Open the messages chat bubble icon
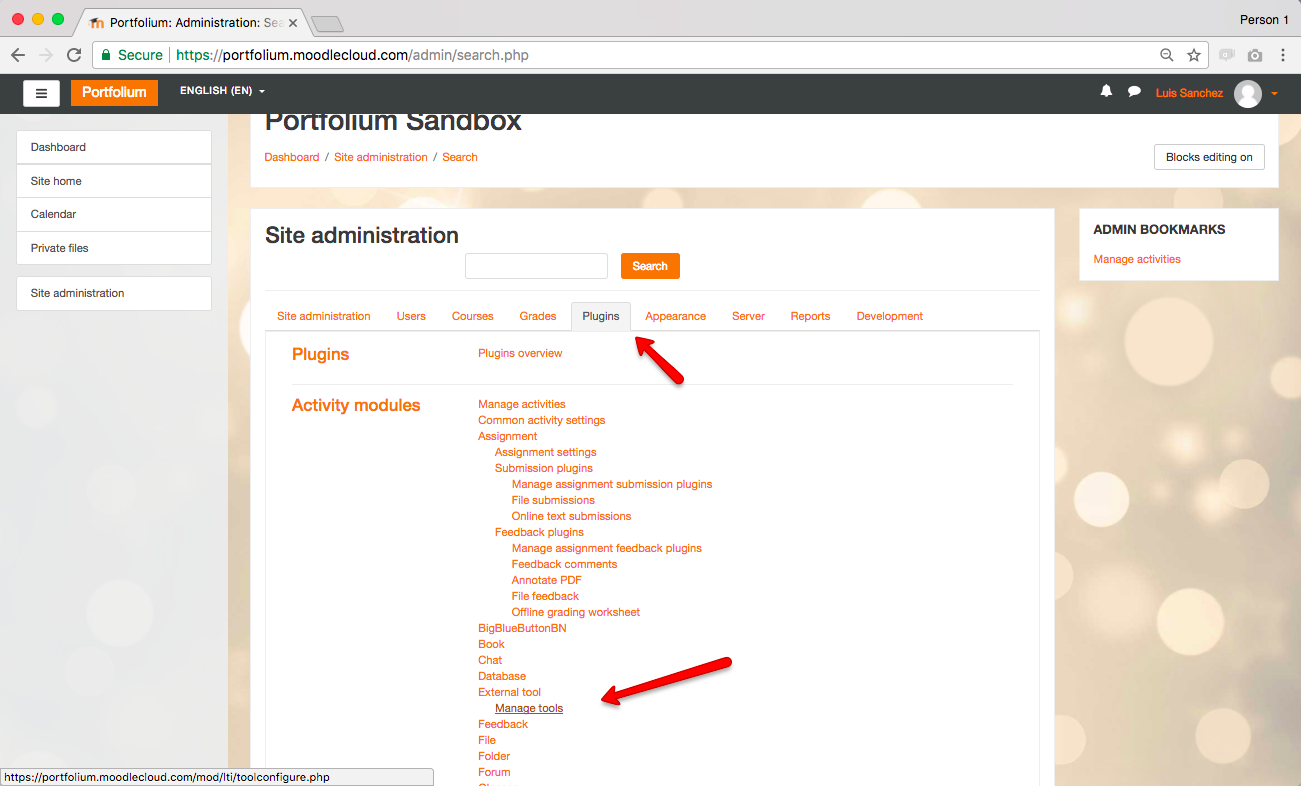 1134,91
